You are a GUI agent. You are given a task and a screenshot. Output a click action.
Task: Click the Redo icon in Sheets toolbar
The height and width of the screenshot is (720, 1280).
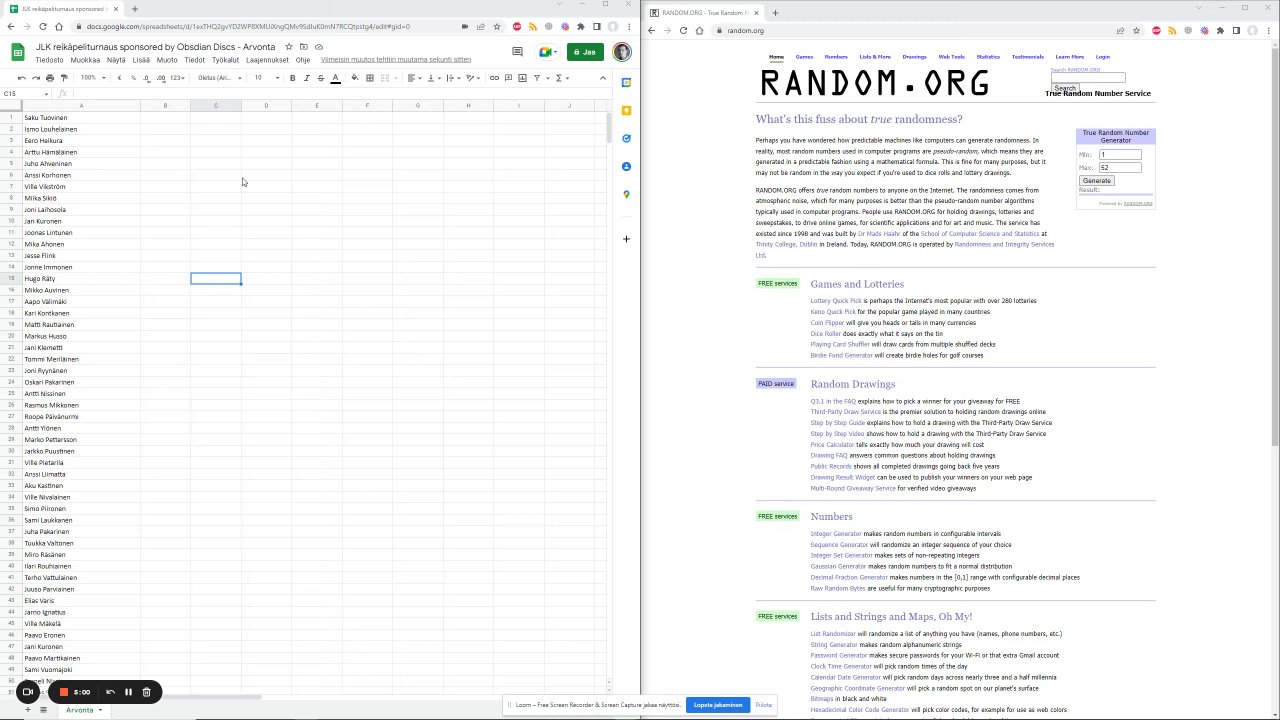36,78
